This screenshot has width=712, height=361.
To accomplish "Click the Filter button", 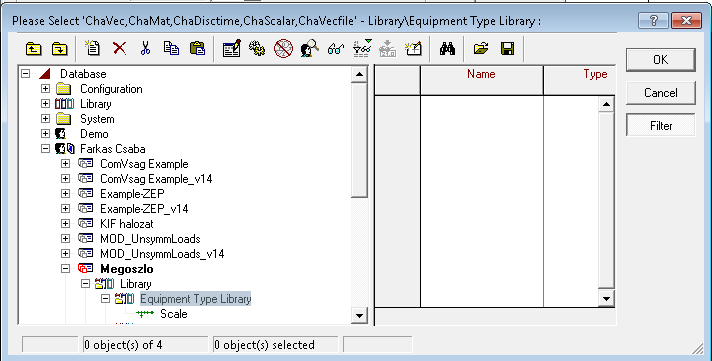I will [661, 125].
